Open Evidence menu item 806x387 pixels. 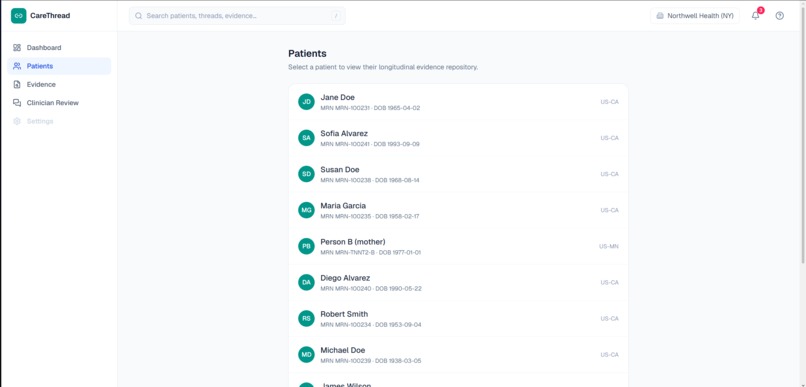[x=59, y=84]
